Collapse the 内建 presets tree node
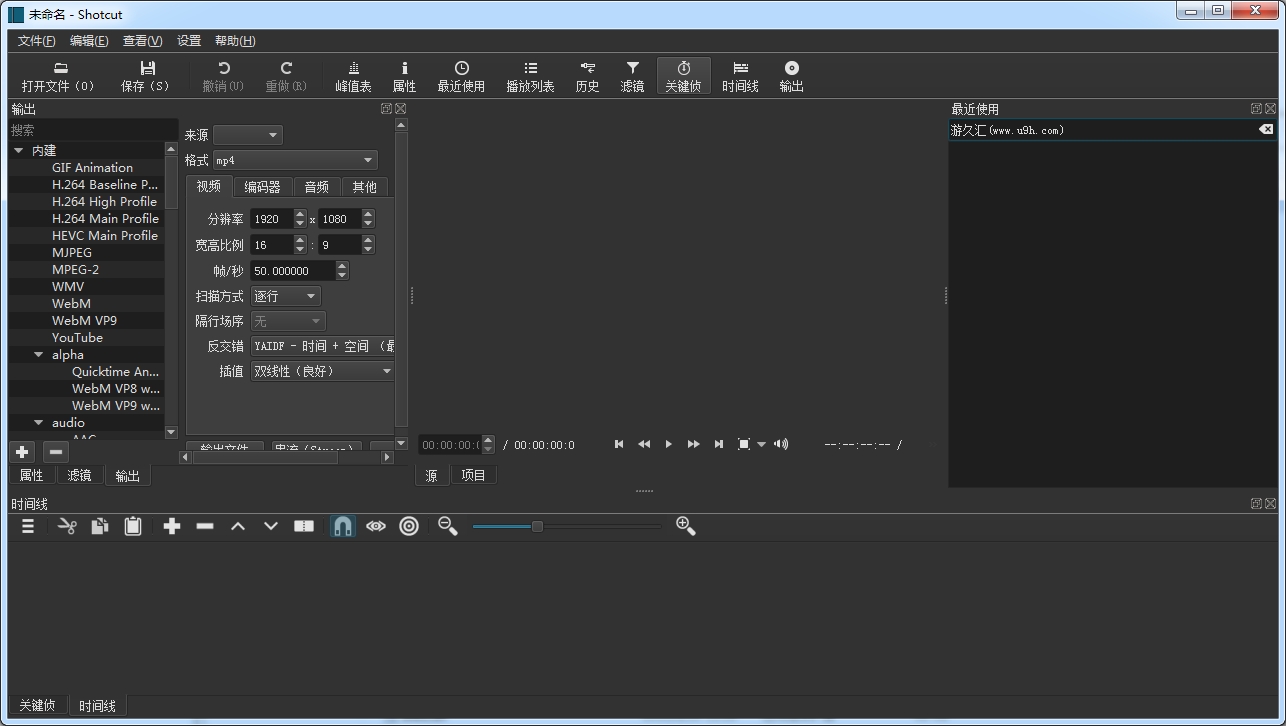 click(x=18, y=150)
